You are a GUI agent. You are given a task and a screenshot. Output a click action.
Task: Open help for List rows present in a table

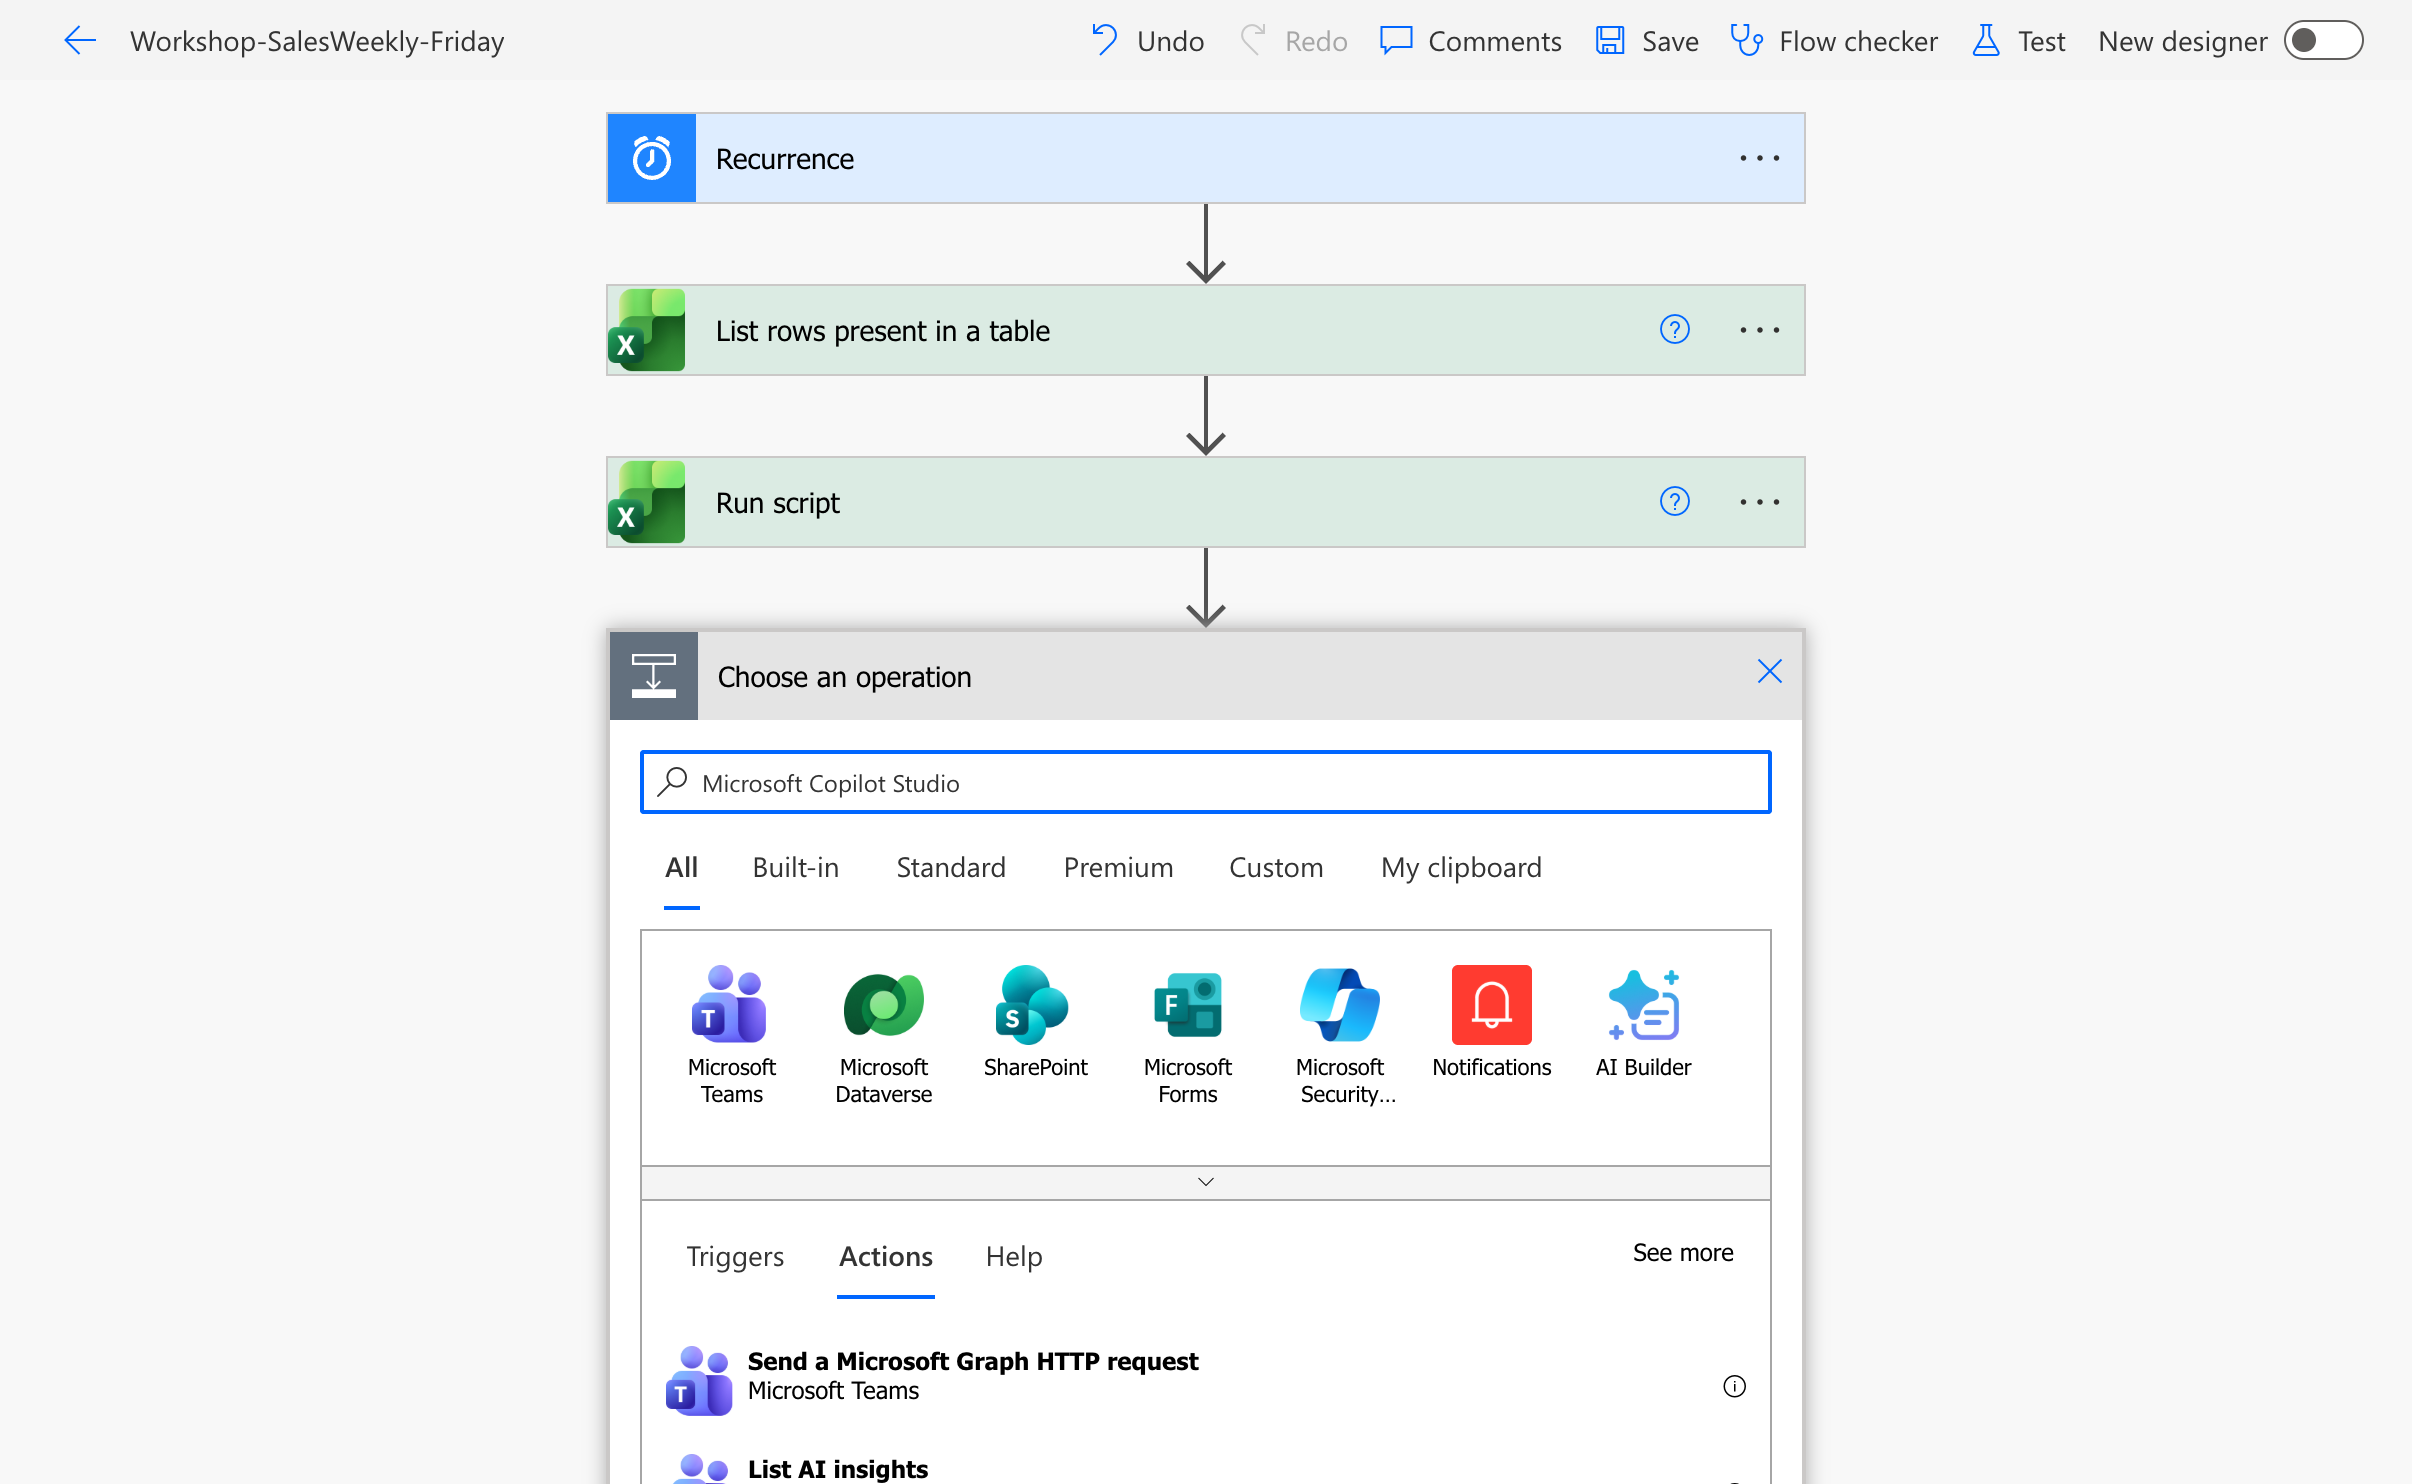(1675, 330)
